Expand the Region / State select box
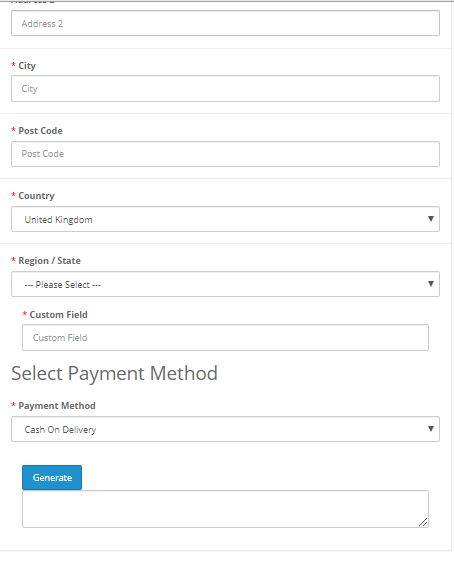This screenshot has width=454, height=572. (x=225, y=284)
